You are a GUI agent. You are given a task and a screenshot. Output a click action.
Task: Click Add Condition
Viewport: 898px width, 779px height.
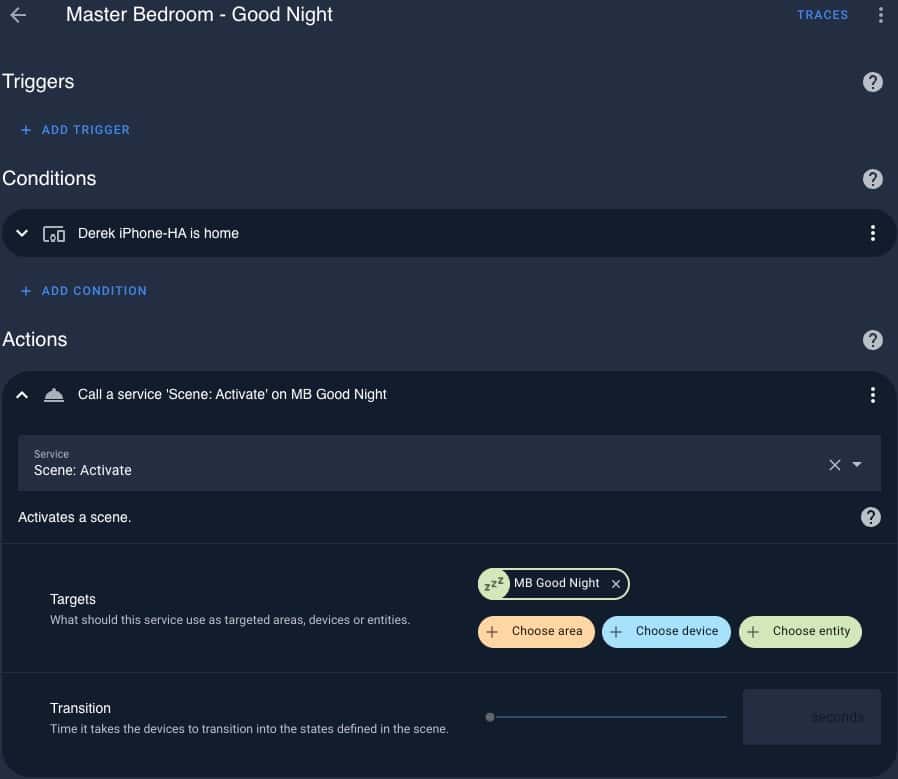pos(84,291)
